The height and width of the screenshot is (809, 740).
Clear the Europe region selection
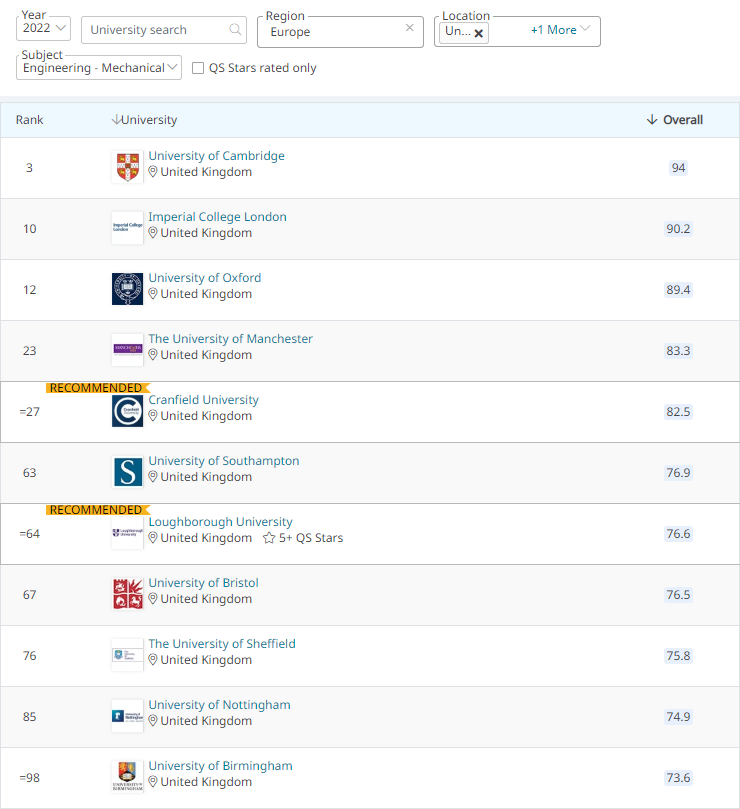(409, 28)
